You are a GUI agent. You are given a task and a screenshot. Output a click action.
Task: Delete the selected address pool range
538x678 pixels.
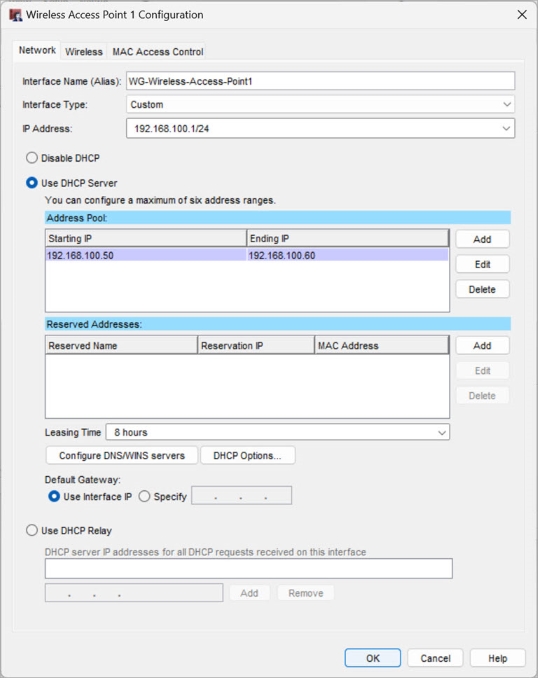coord(482,290)
